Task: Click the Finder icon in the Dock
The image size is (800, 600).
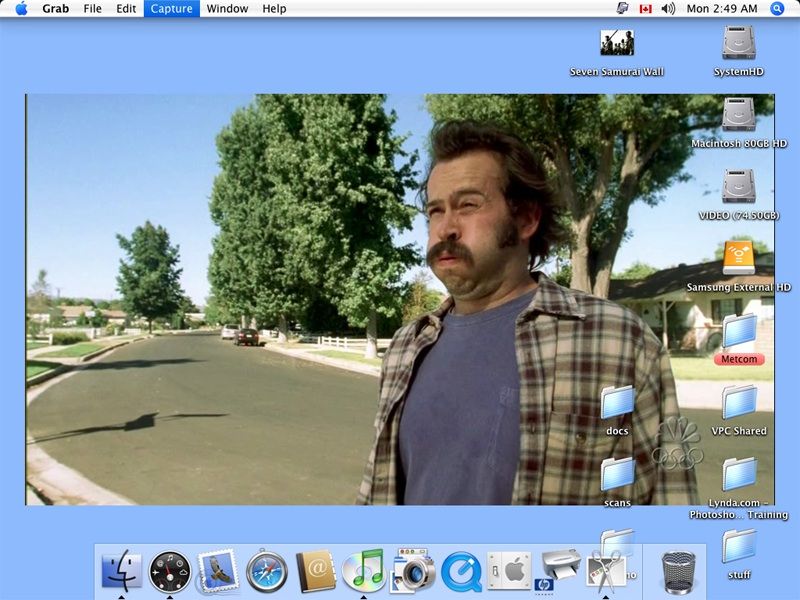Action: pyautogui.click(x=121, y=571)
